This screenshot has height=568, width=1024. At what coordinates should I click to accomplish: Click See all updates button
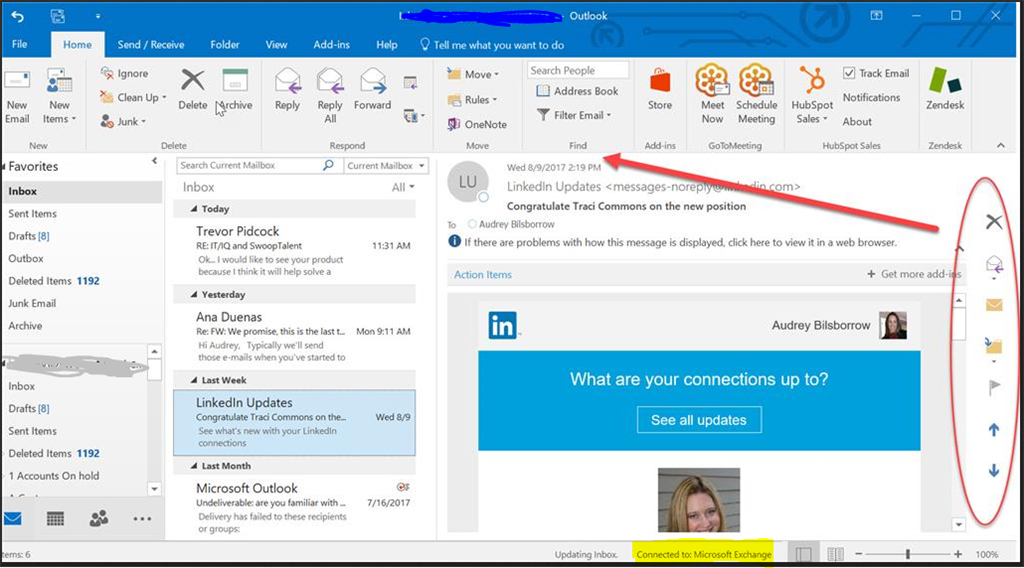click(699, 420)
